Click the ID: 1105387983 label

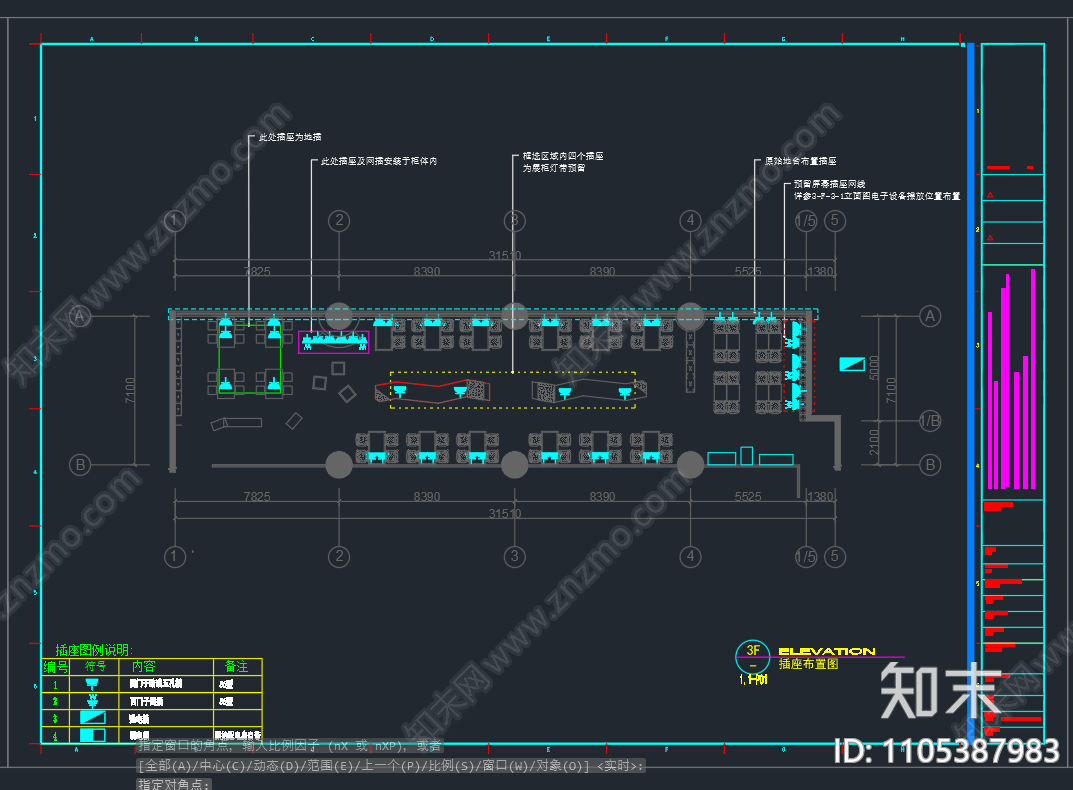click(x=947, y=751)
